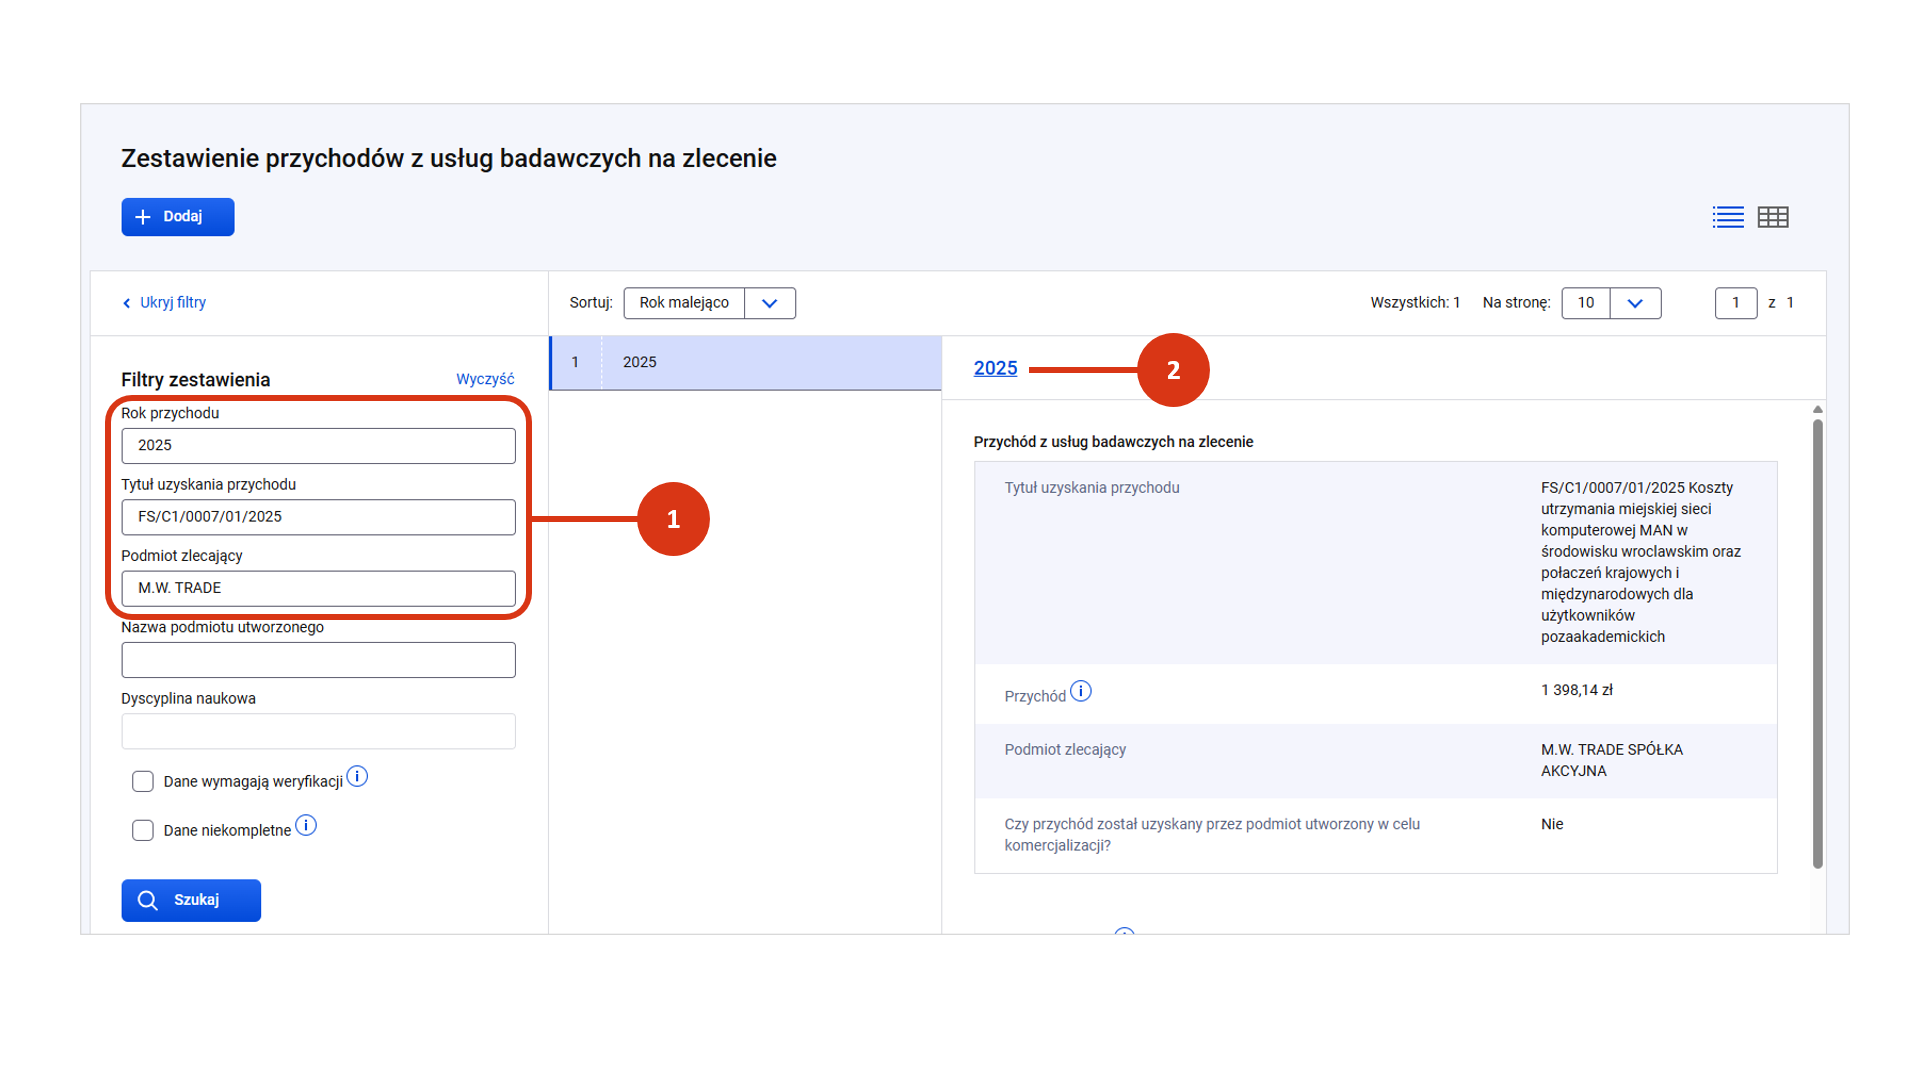Image resolution: width=1920 pixels, height=1080 pixels.
Task: Open the 2025 detail header link
Action: (x=995, y=368)
